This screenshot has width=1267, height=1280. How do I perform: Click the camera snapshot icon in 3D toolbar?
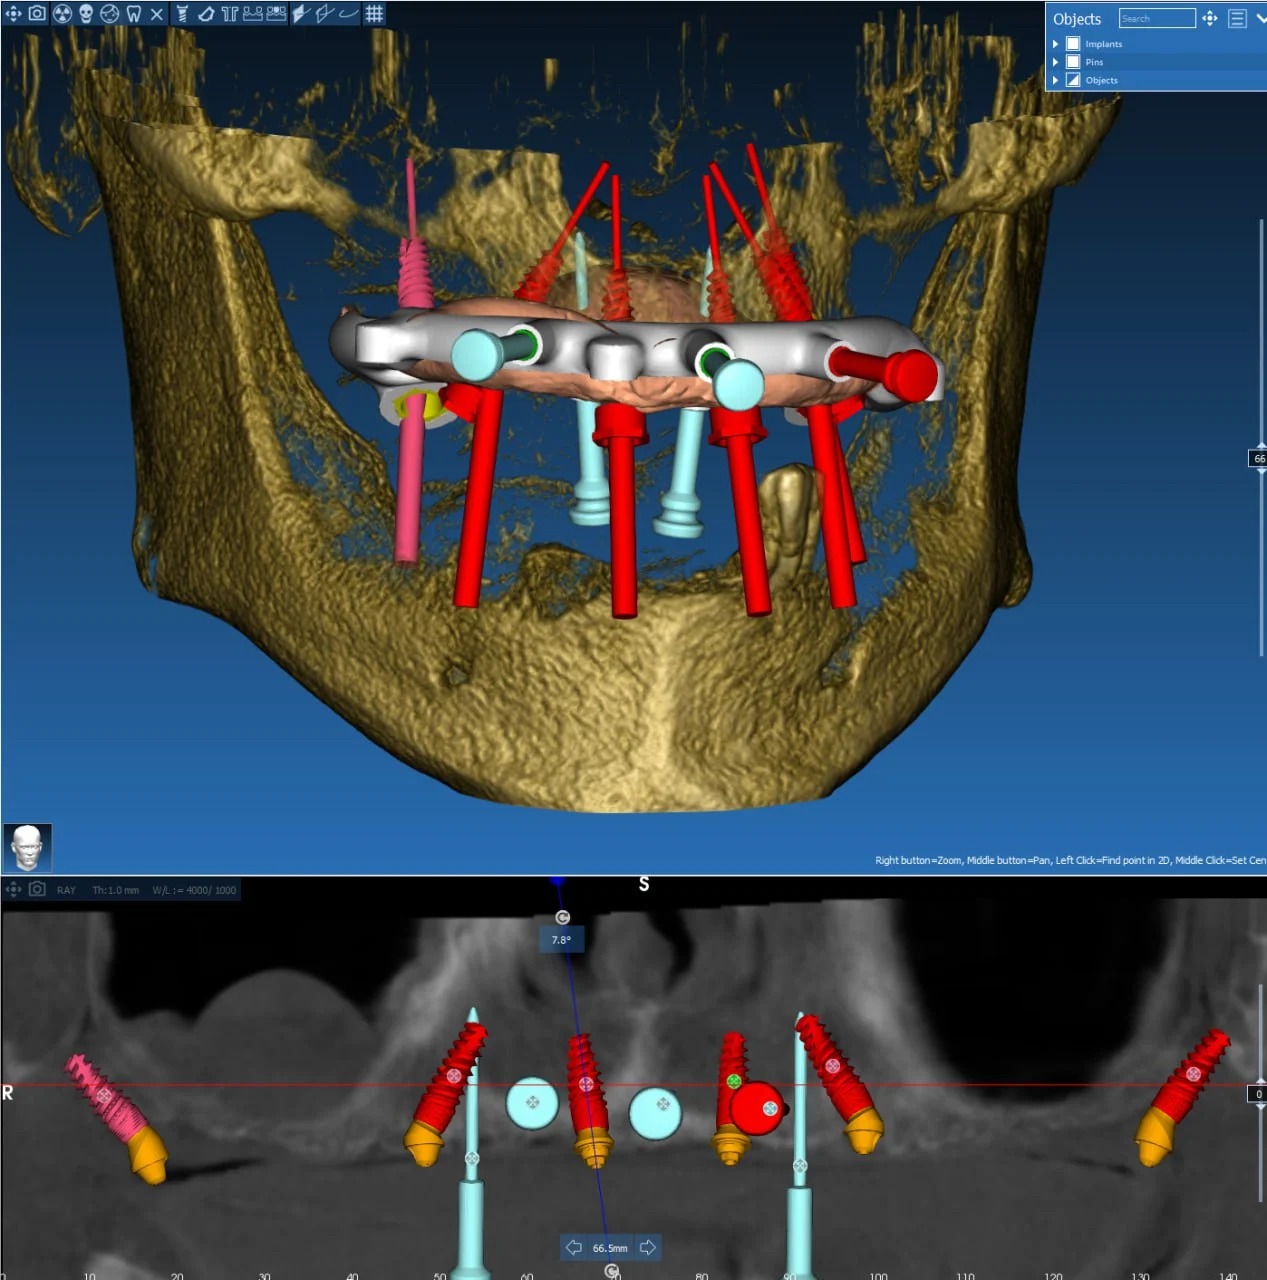(37, 13)
